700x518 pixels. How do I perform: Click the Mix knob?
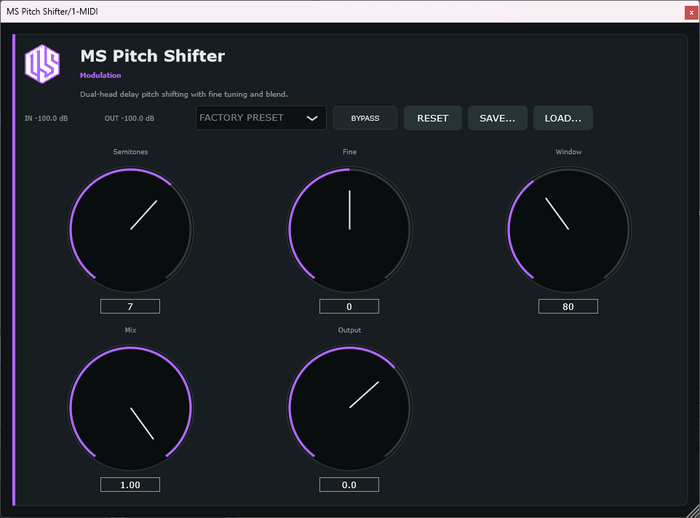130,408
